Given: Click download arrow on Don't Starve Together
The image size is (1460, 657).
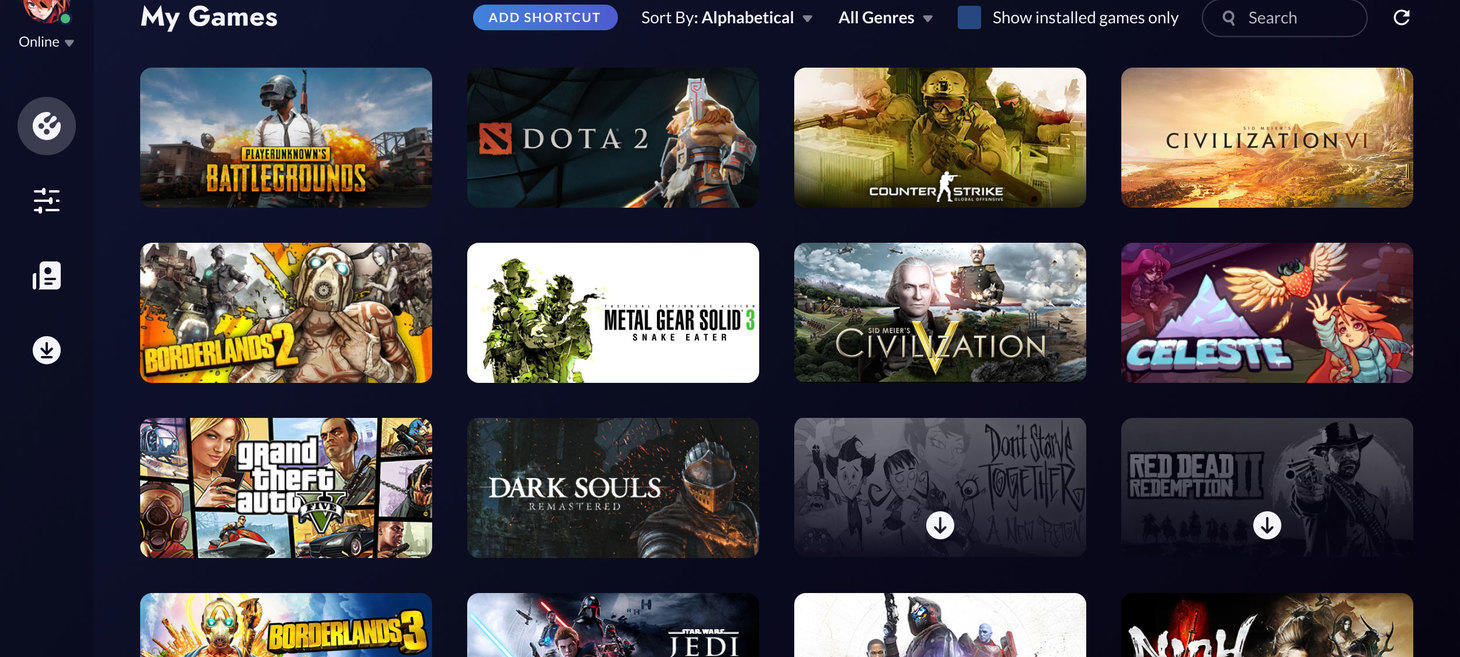Looking at the screenshot, I should point(940,525).
